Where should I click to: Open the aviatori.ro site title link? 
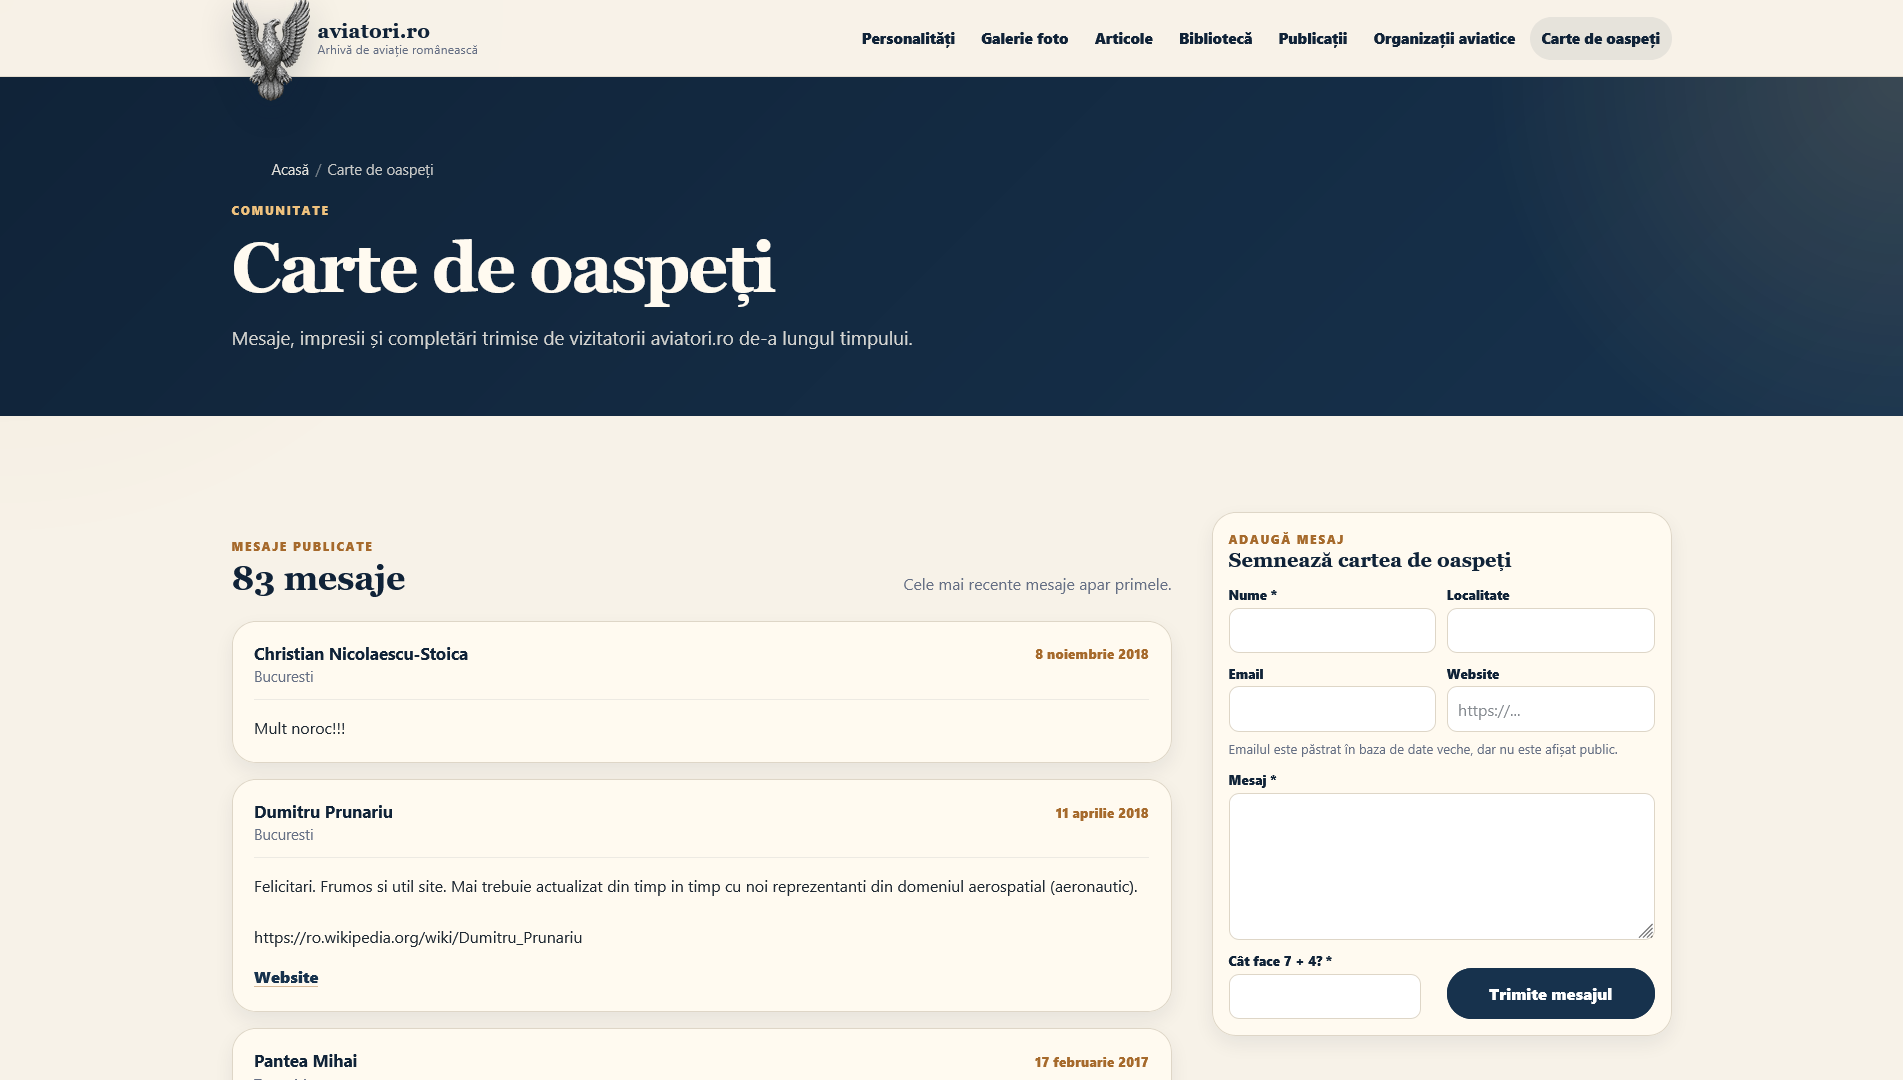tap(373, 31)
